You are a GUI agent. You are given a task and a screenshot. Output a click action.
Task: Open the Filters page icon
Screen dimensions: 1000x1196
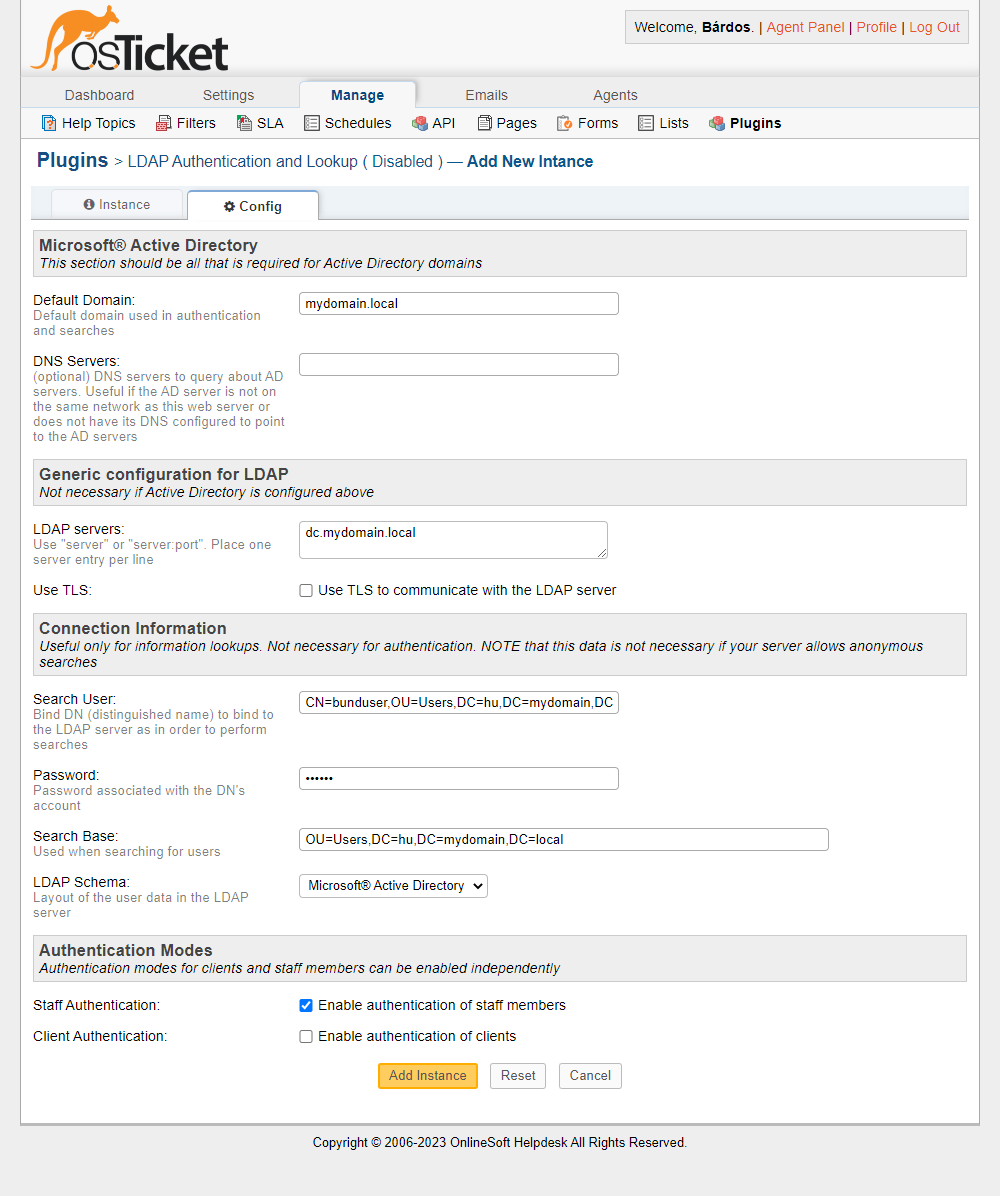tap(160, 122)
